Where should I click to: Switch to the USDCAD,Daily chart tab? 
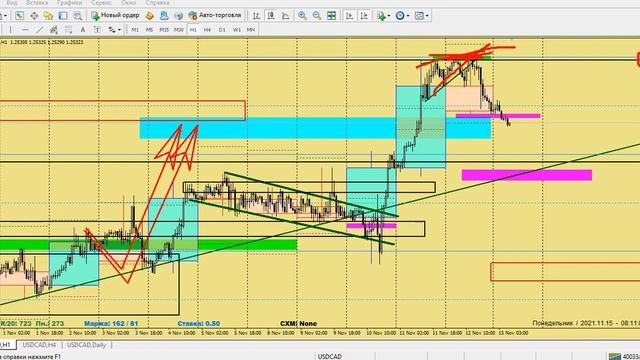pos(87,345)
